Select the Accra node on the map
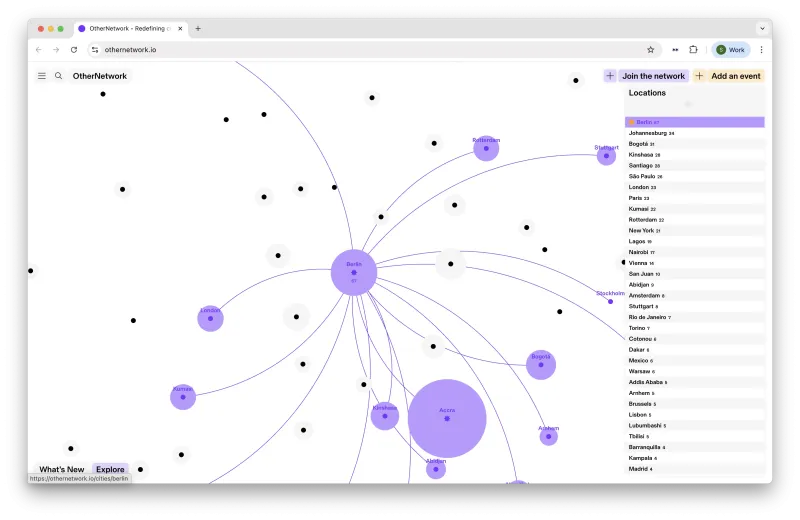The image size is (800, 520). [447, 418]
